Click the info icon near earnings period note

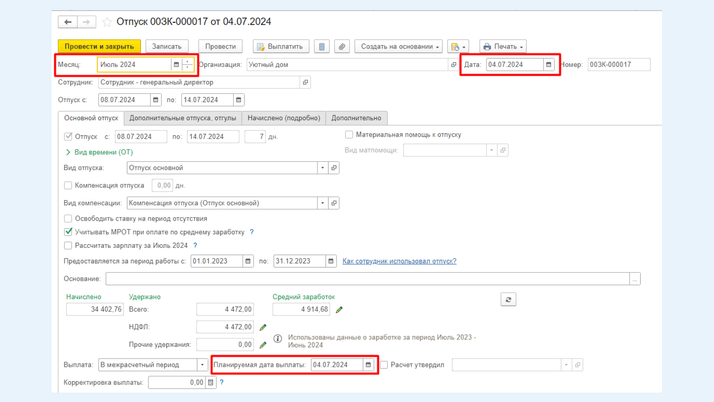pyautogui.click(x=278, y=338)
